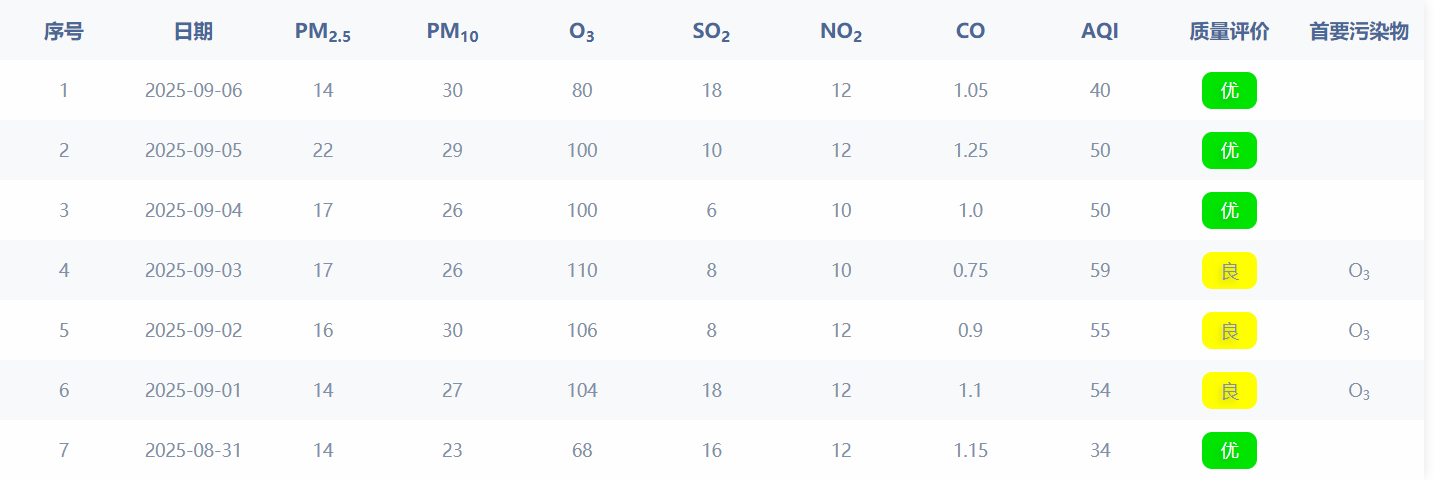Select the 序号 column header
Image resolution: width=1434 pixels, height=480 pixels.
(64, 32)
